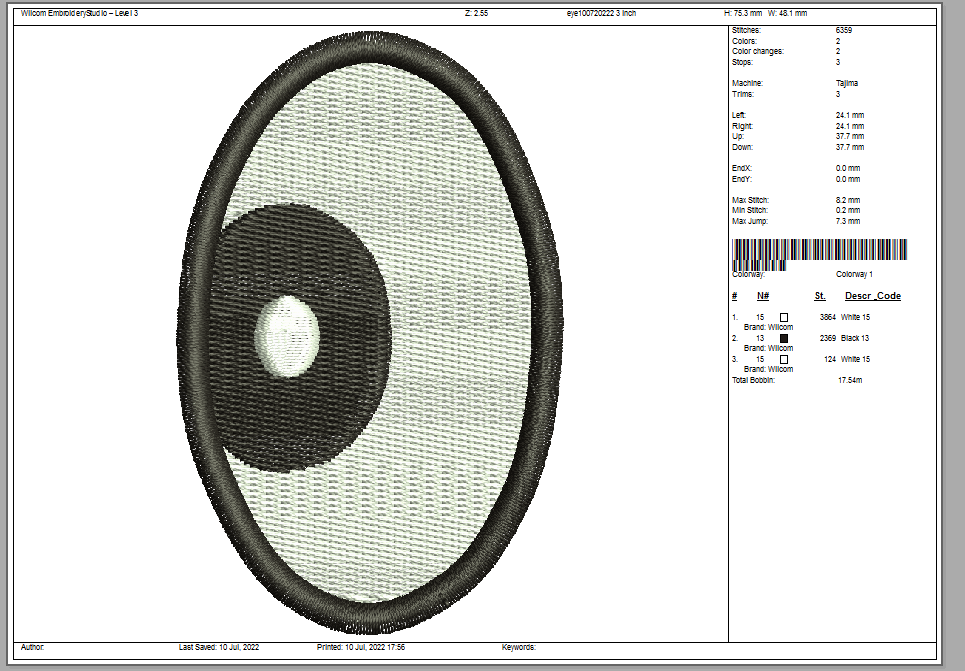Viewport: 965px width, 671px height.
Task: Select the Total Bobbin 17.54m value
Action: pos(851,380)
